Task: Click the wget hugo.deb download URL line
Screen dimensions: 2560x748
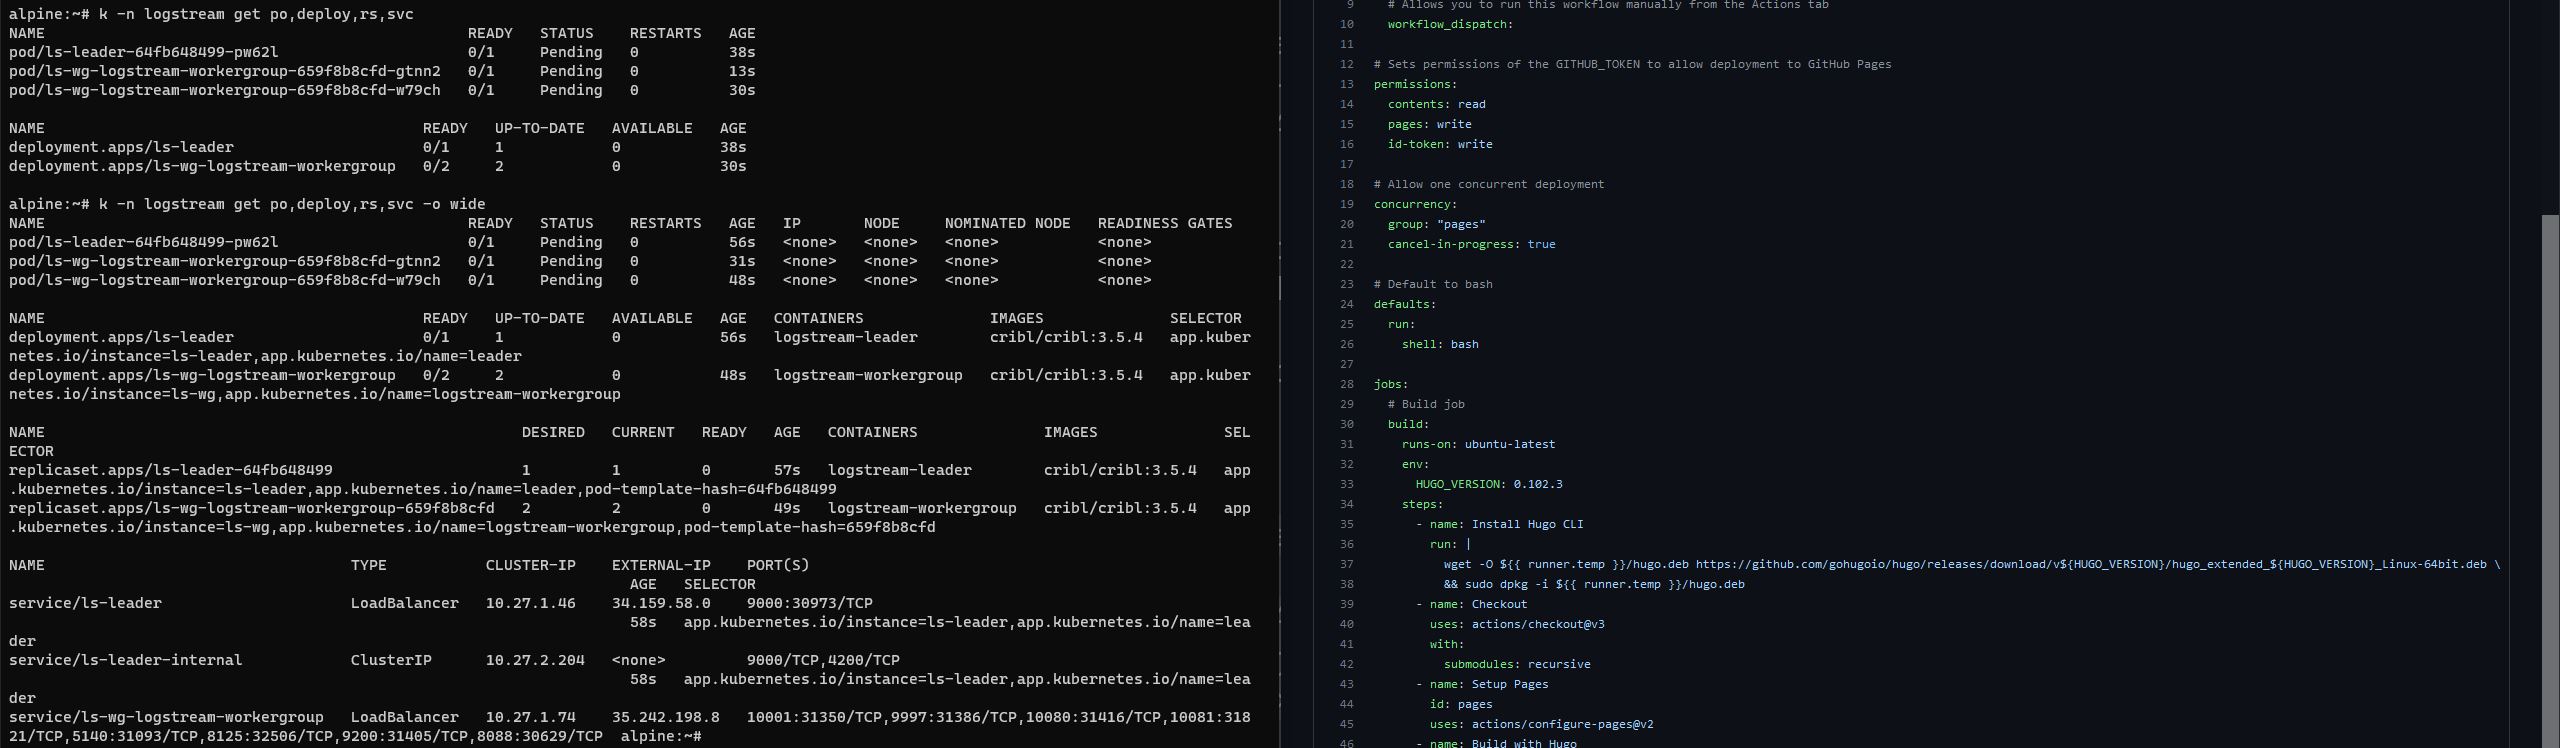Action: pos(1972,564)
